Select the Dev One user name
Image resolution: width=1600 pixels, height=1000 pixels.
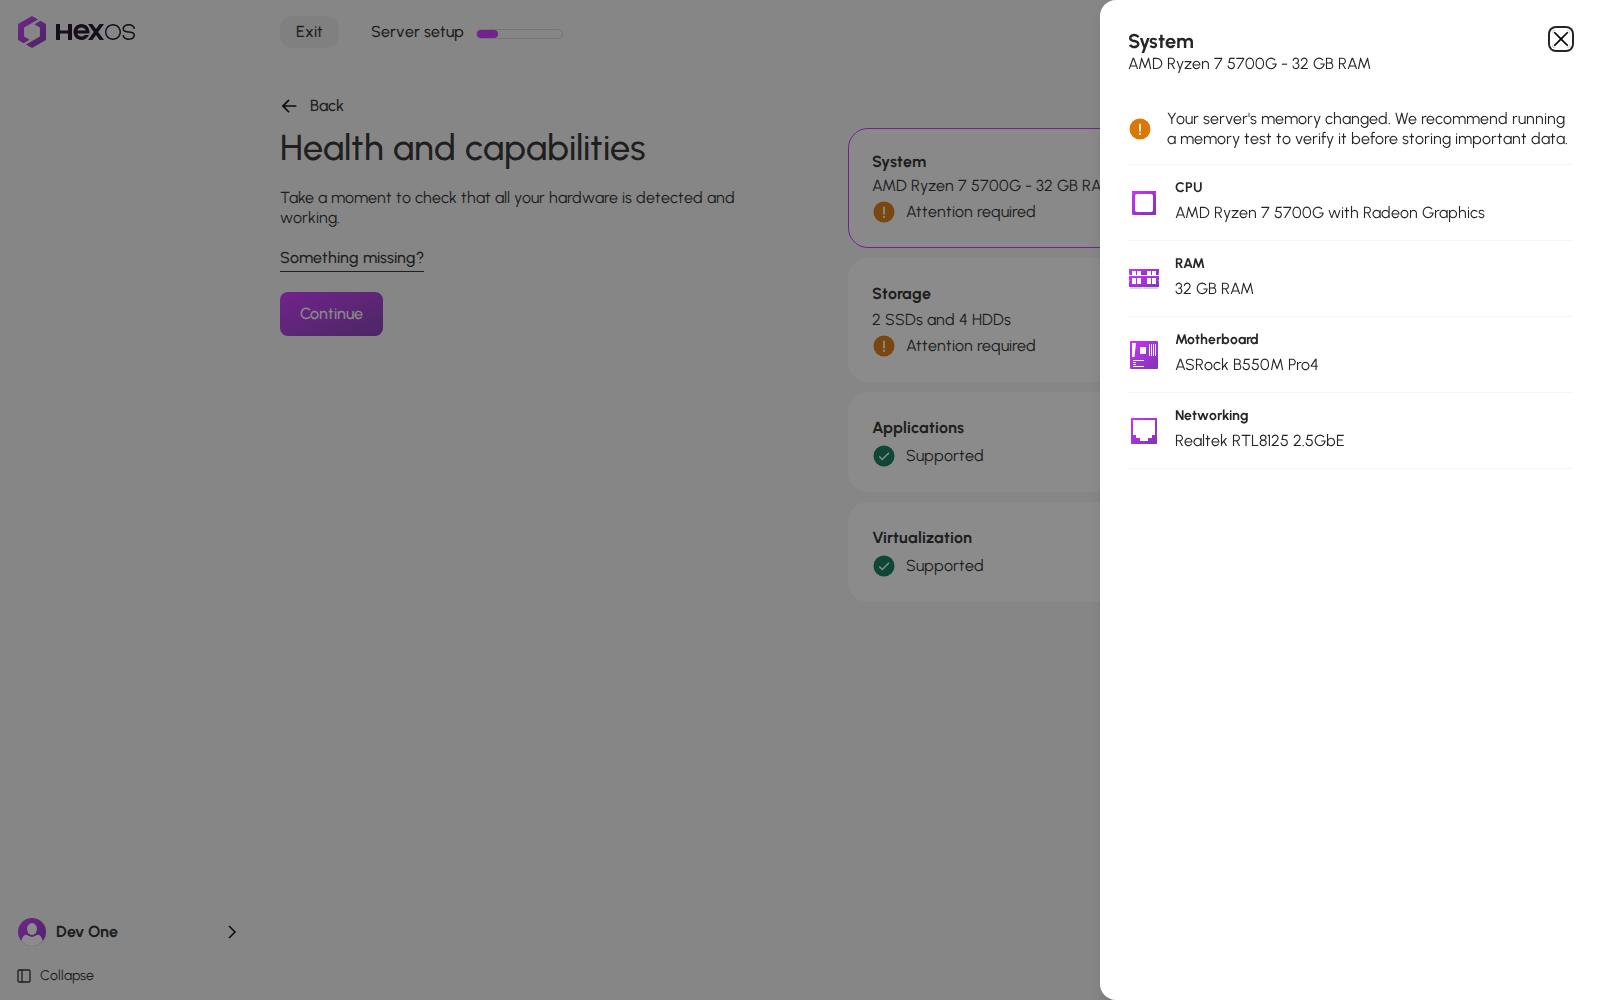87,932
